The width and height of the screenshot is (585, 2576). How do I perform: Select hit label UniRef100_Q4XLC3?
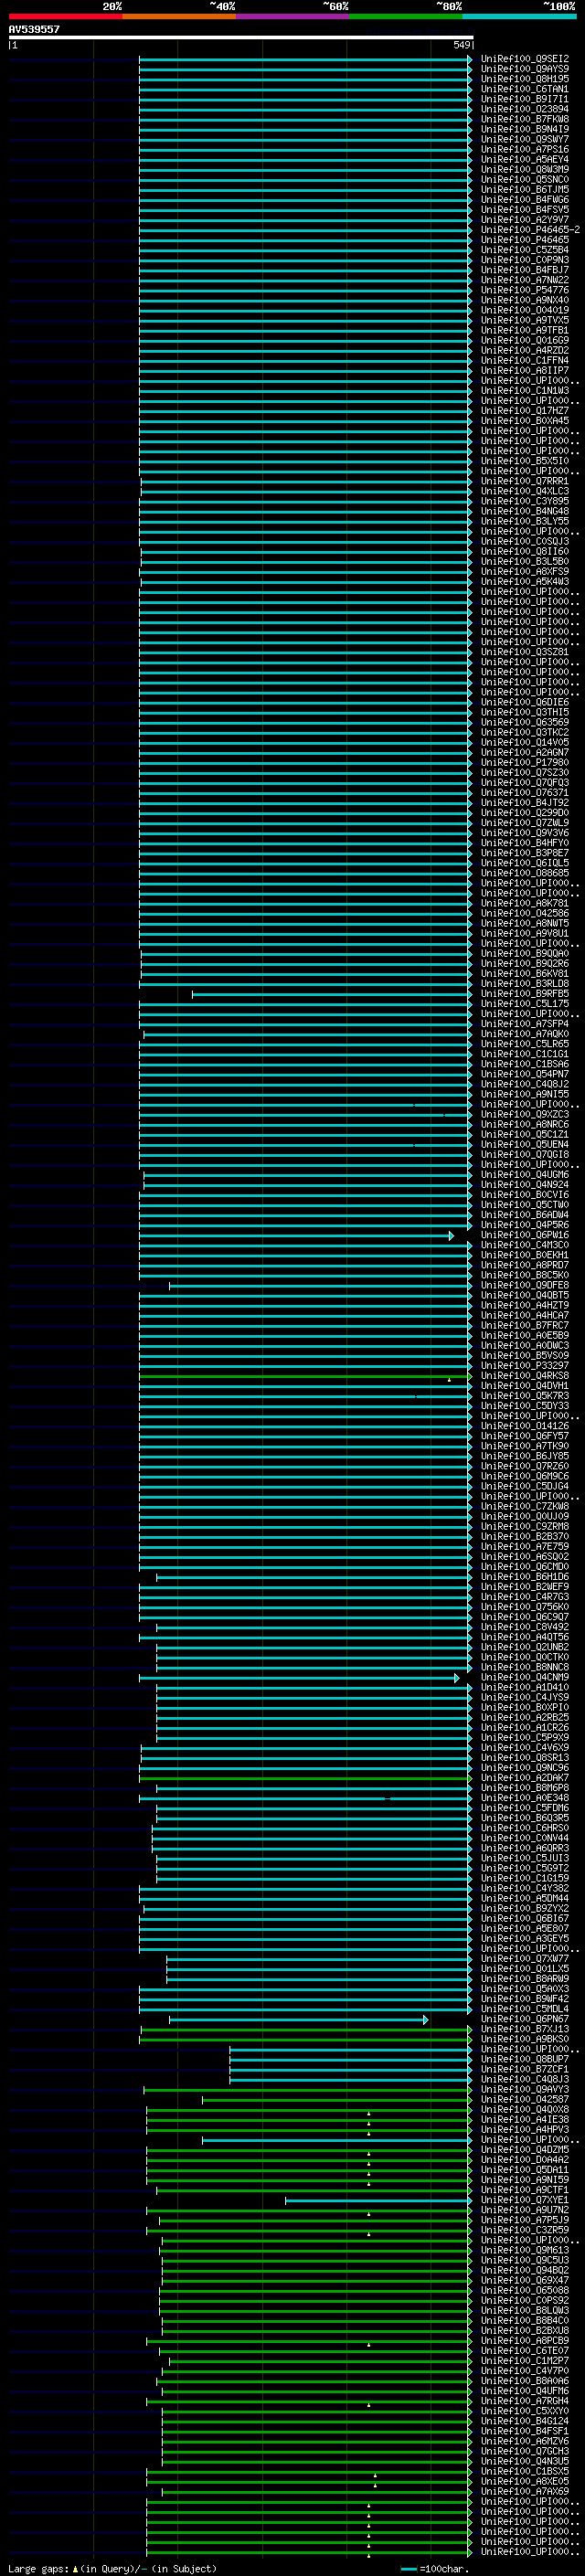[525, 491]
